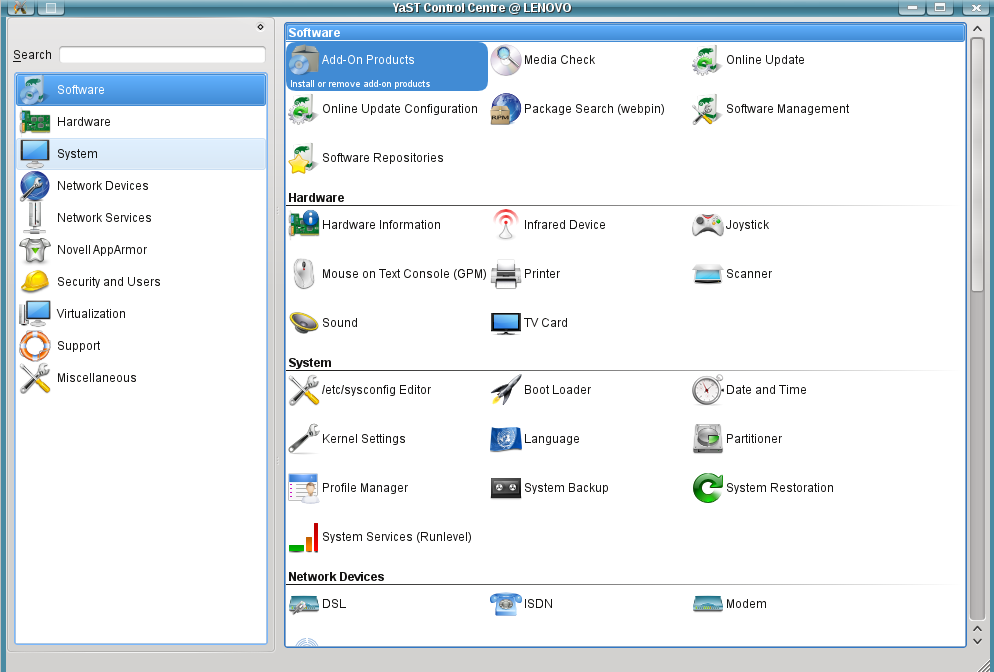The image size is (994, 672).
Task: Open System Services (Runlevel) bar icon
Action: (304, 537)
